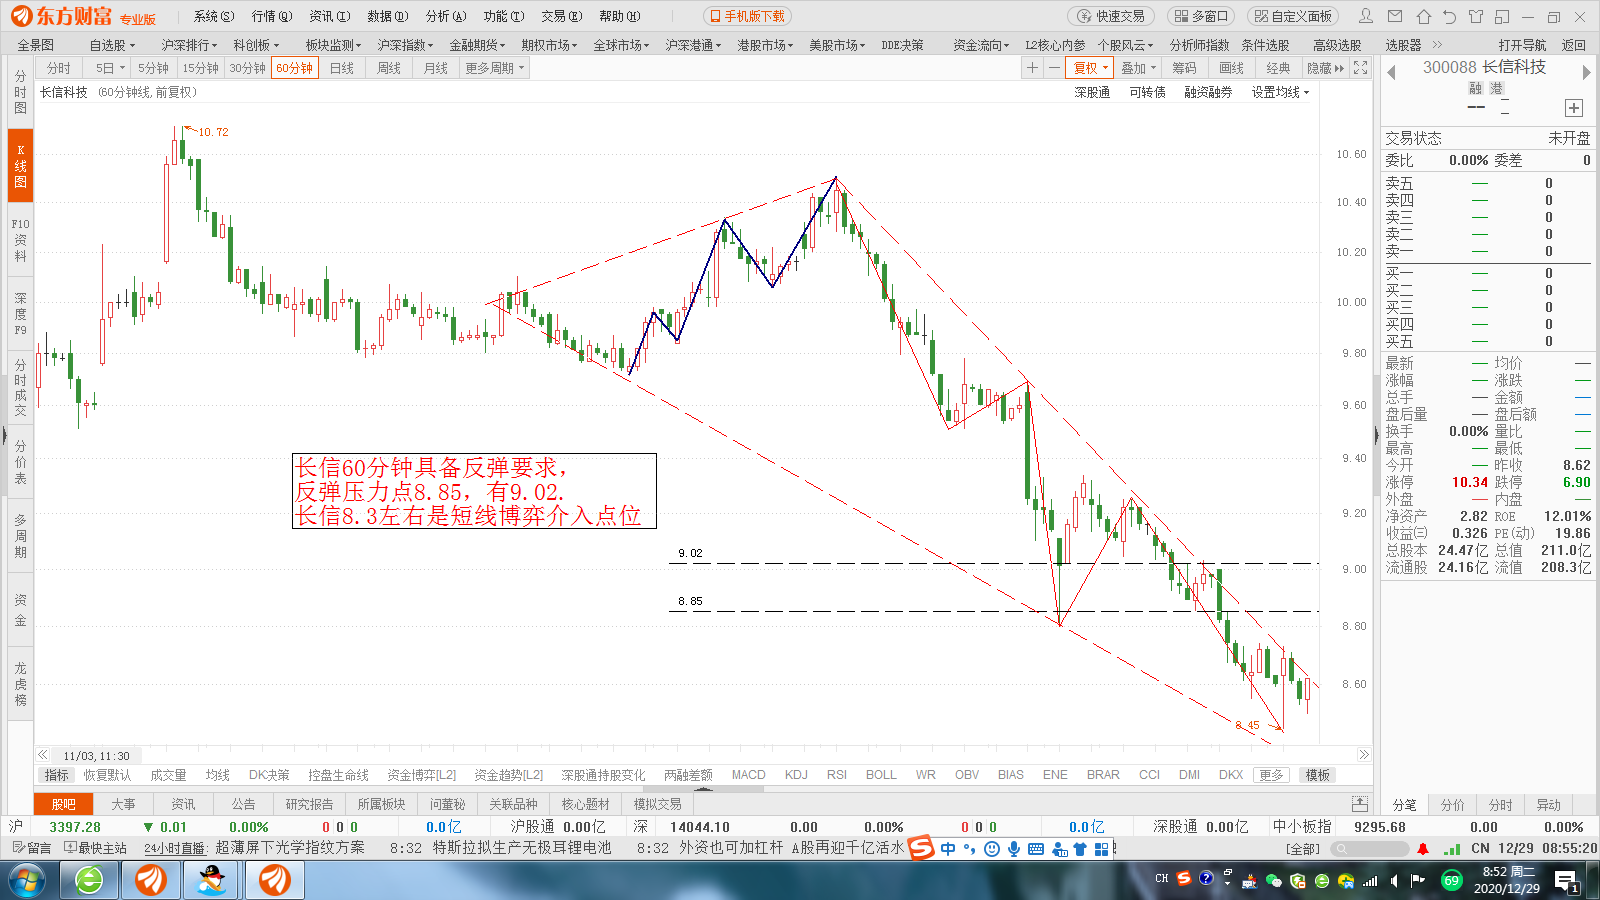Click the red alert bell icon

[1423, 848]
